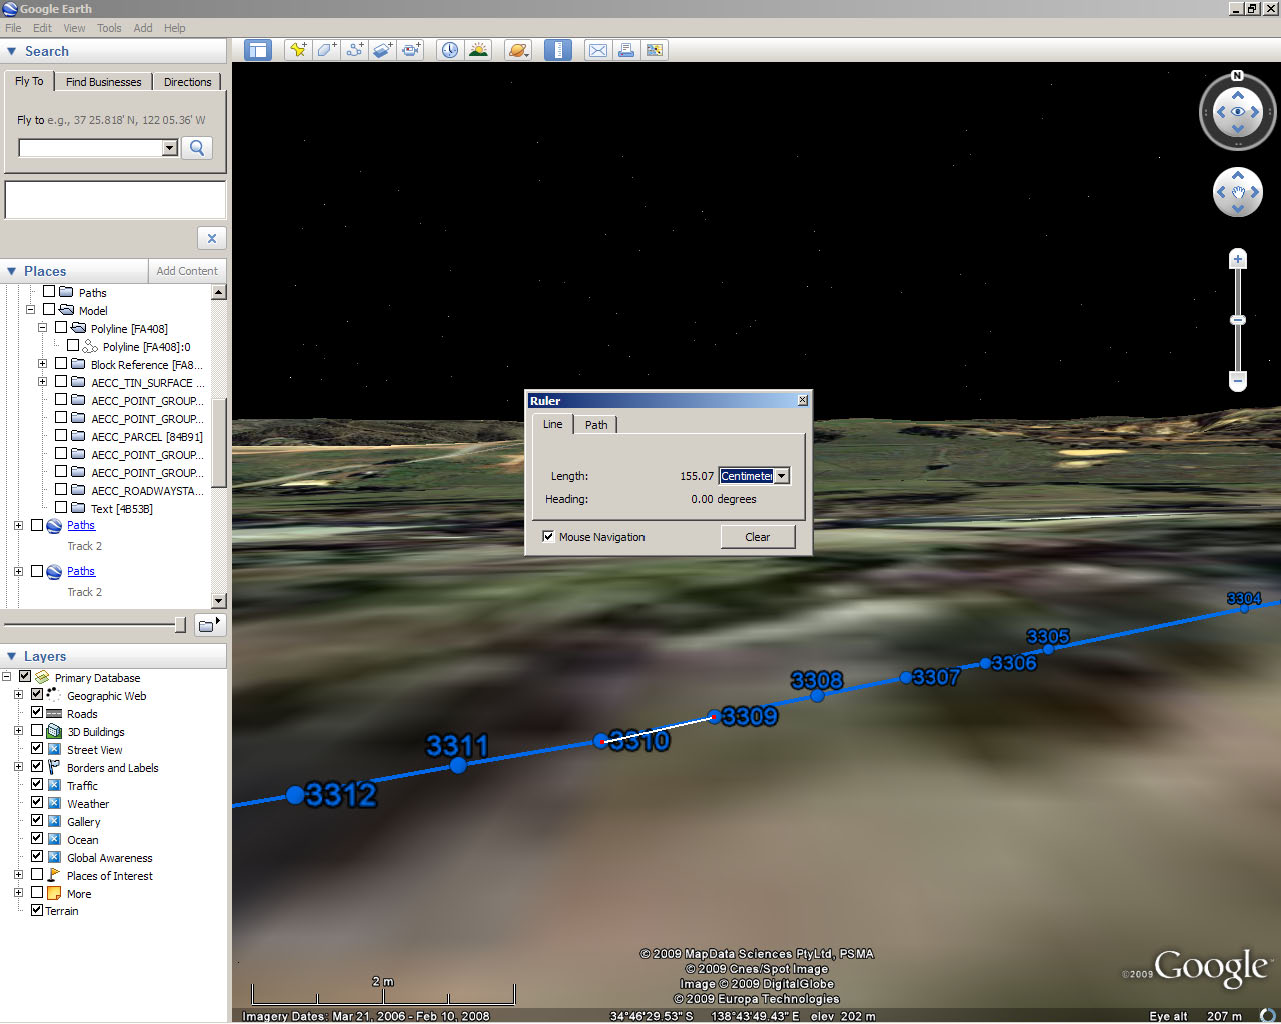Click the Places list scroll-down arrow
This screenshot has height=1024, width=1281.
click(219, 601)
